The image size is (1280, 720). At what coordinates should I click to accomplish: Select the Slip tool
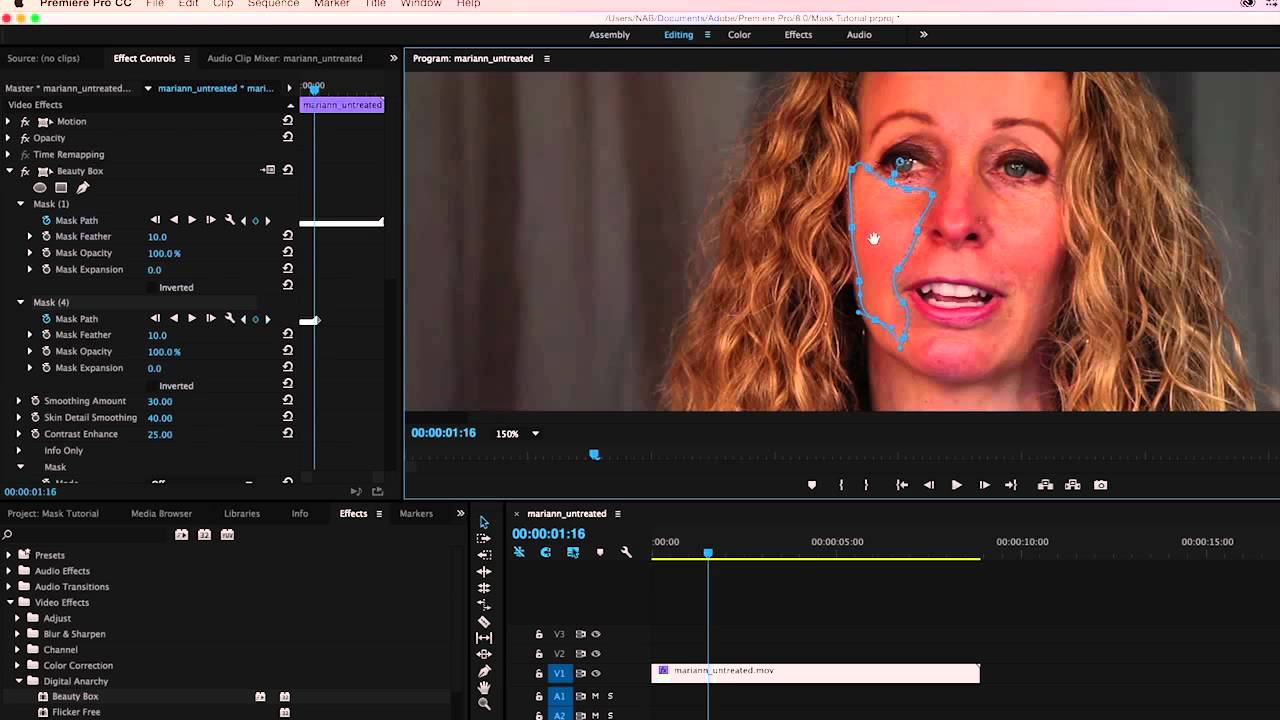tap(484, 638)
